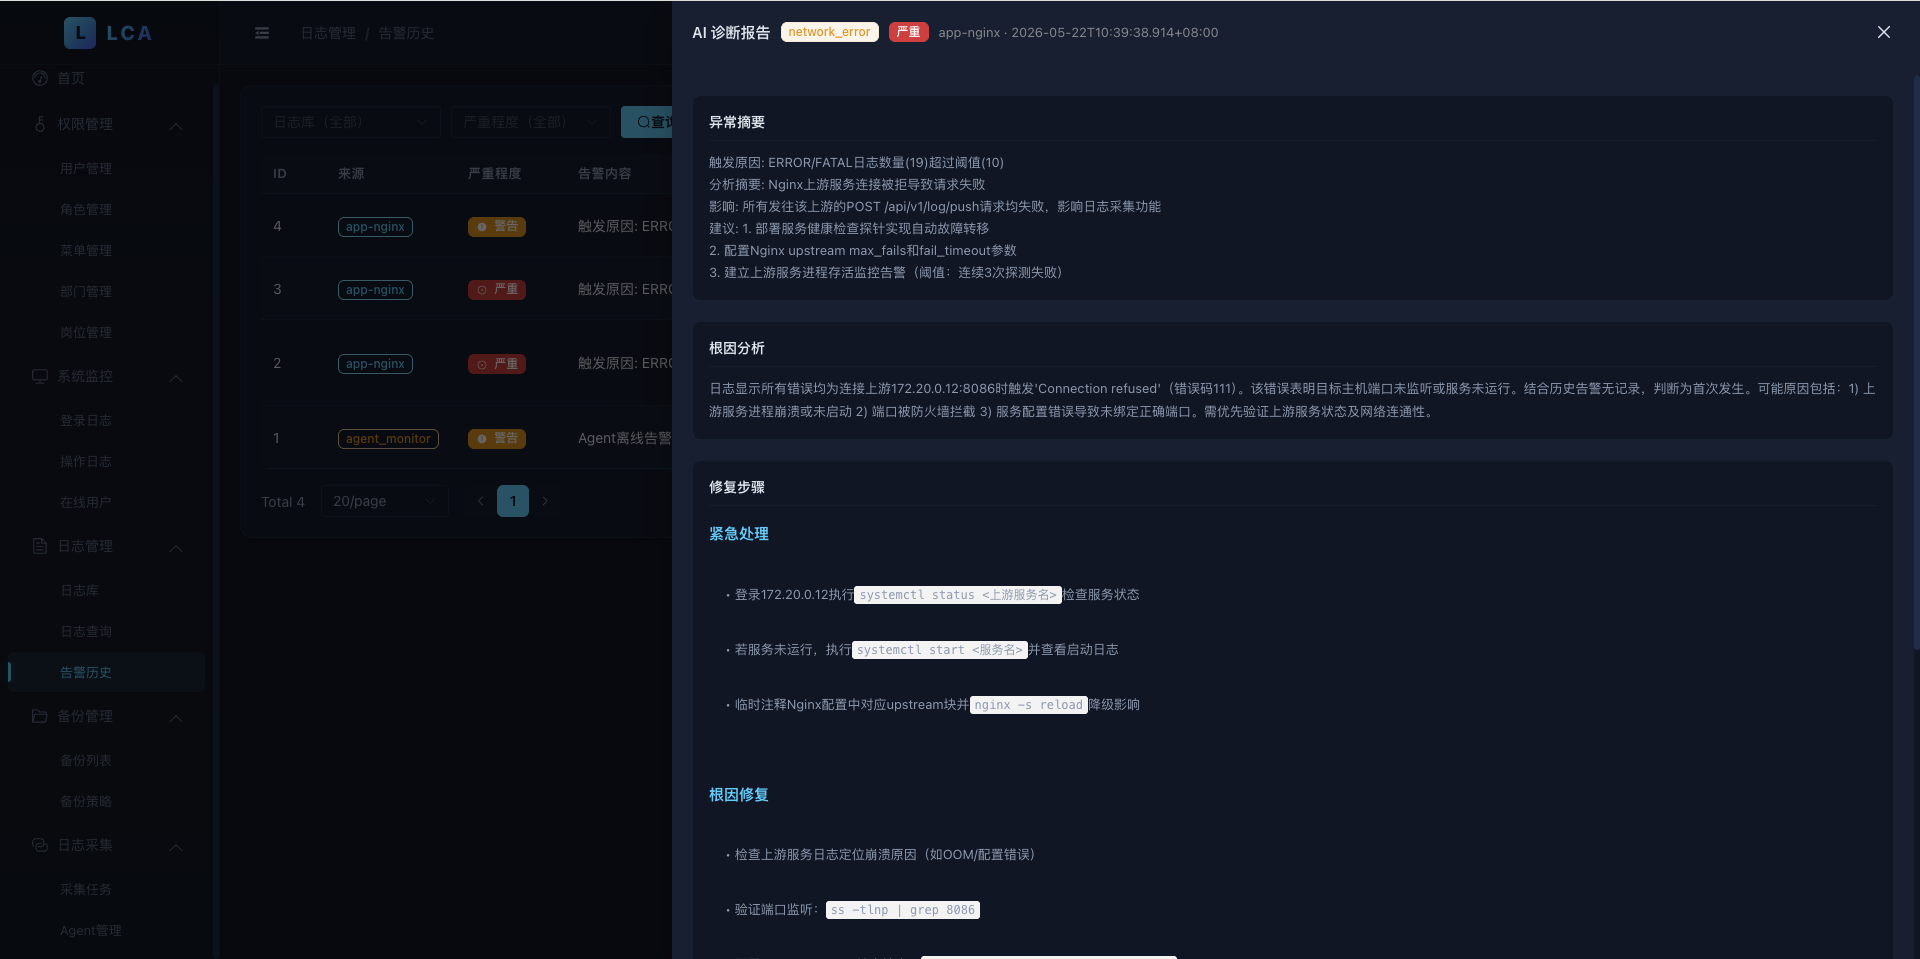
Task: Open the 20/page page size dropdown
Action: (x=385, y=501)
